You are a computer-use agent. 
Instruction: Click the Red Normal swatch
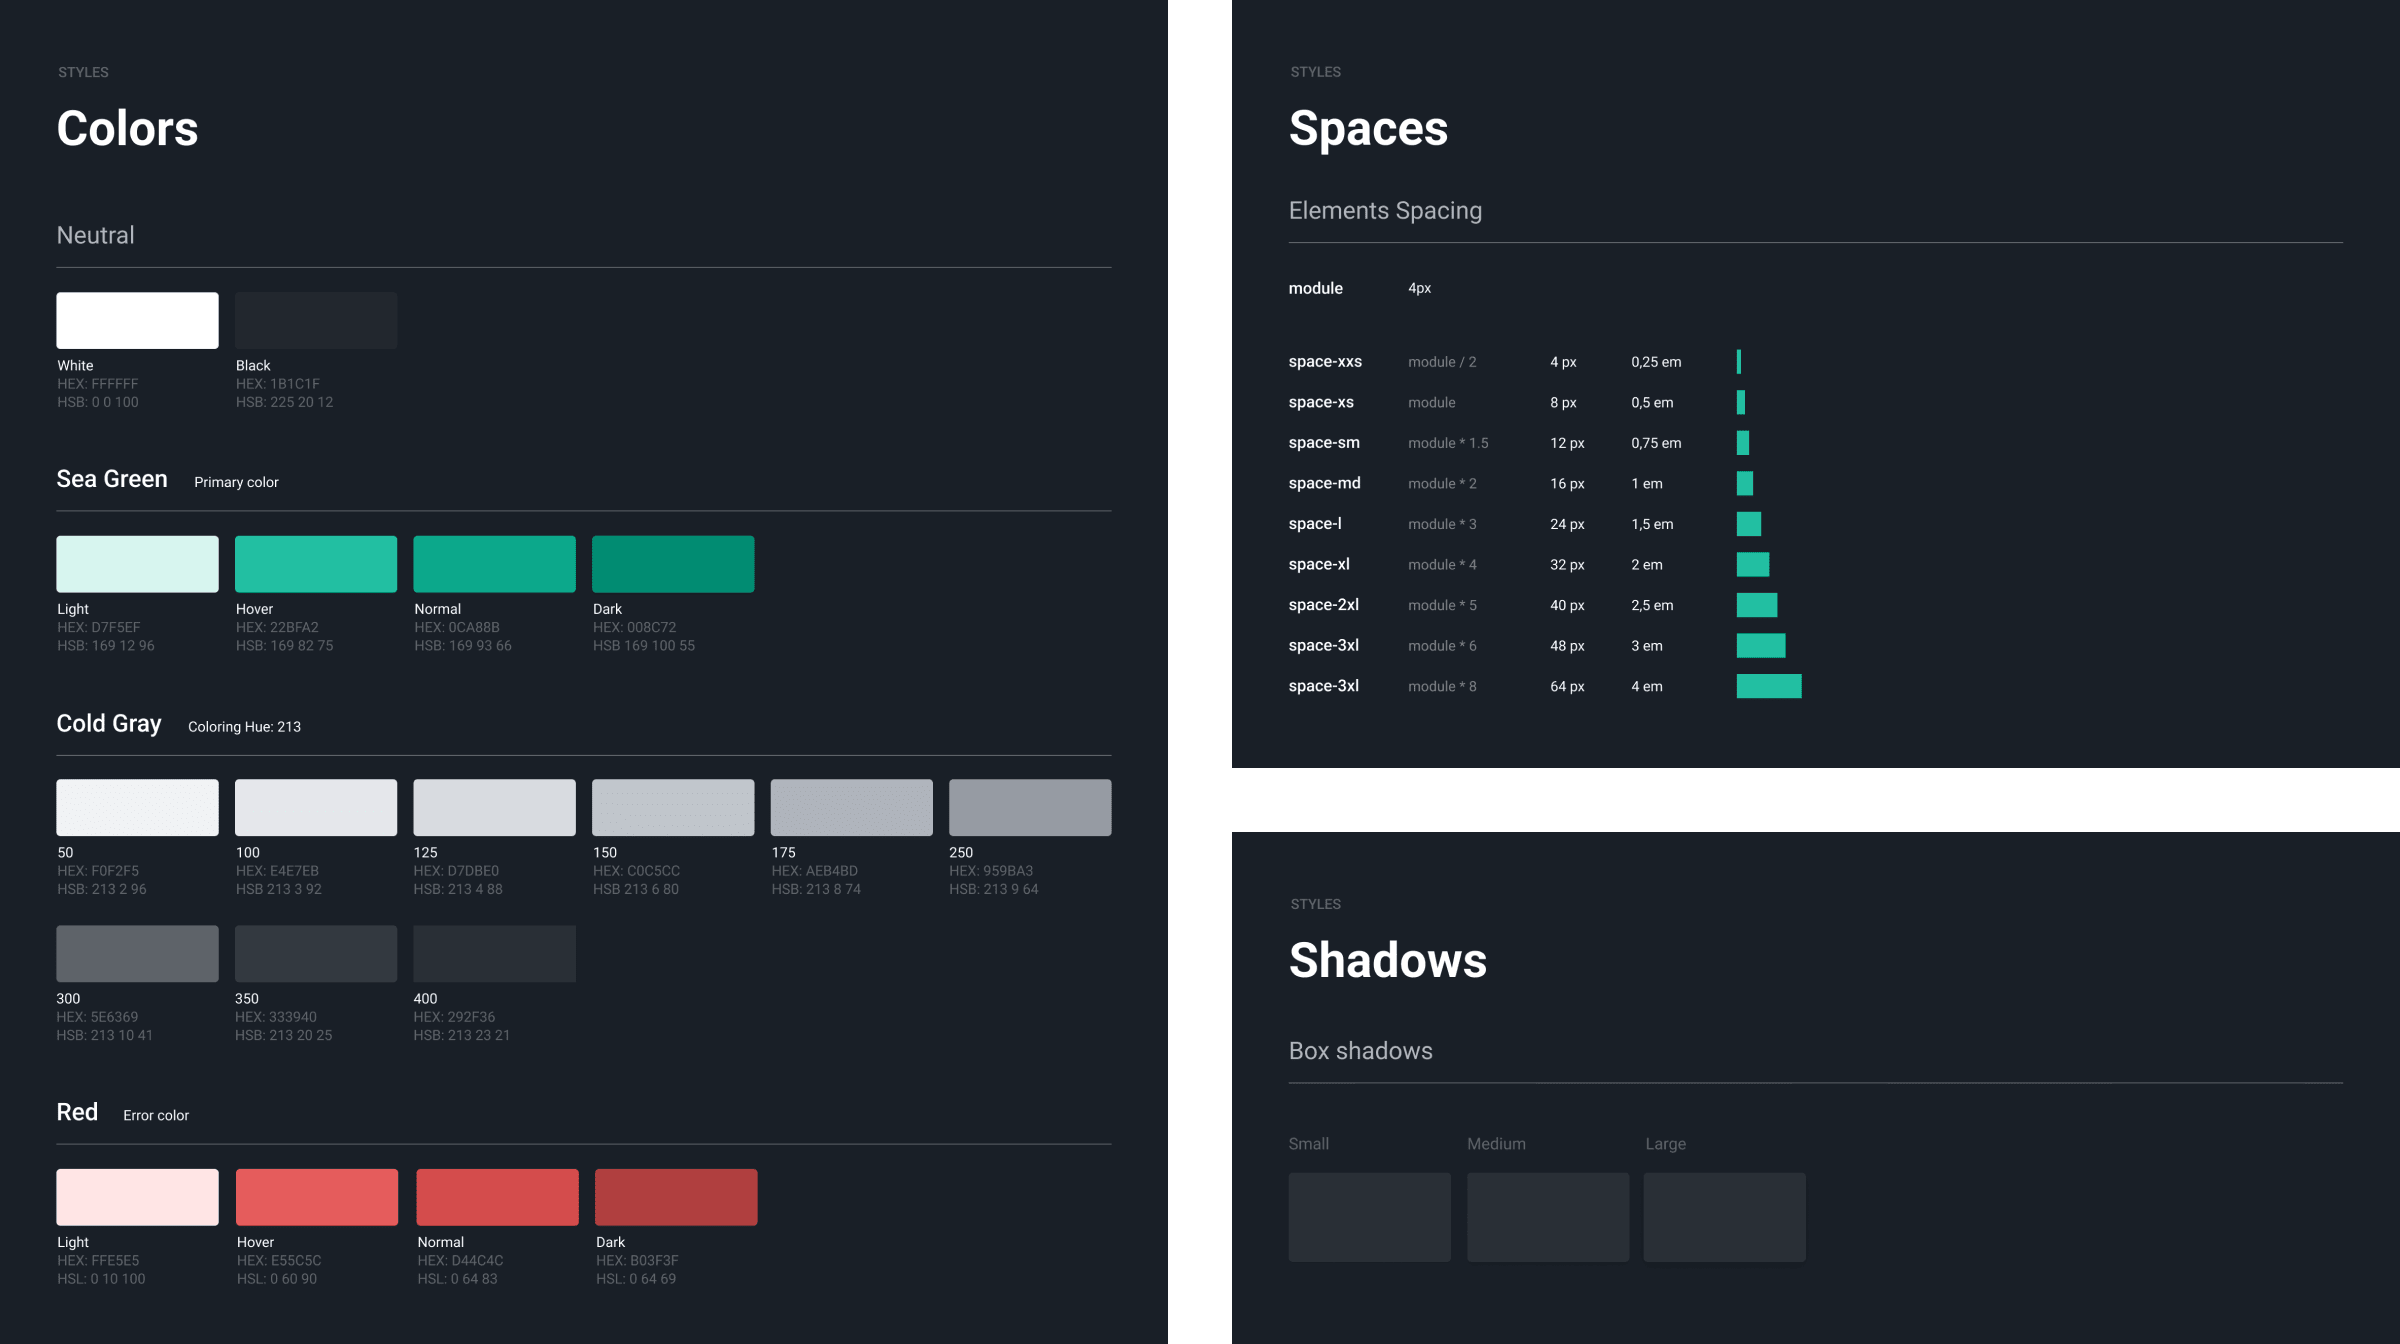[x=497, y=1197]
